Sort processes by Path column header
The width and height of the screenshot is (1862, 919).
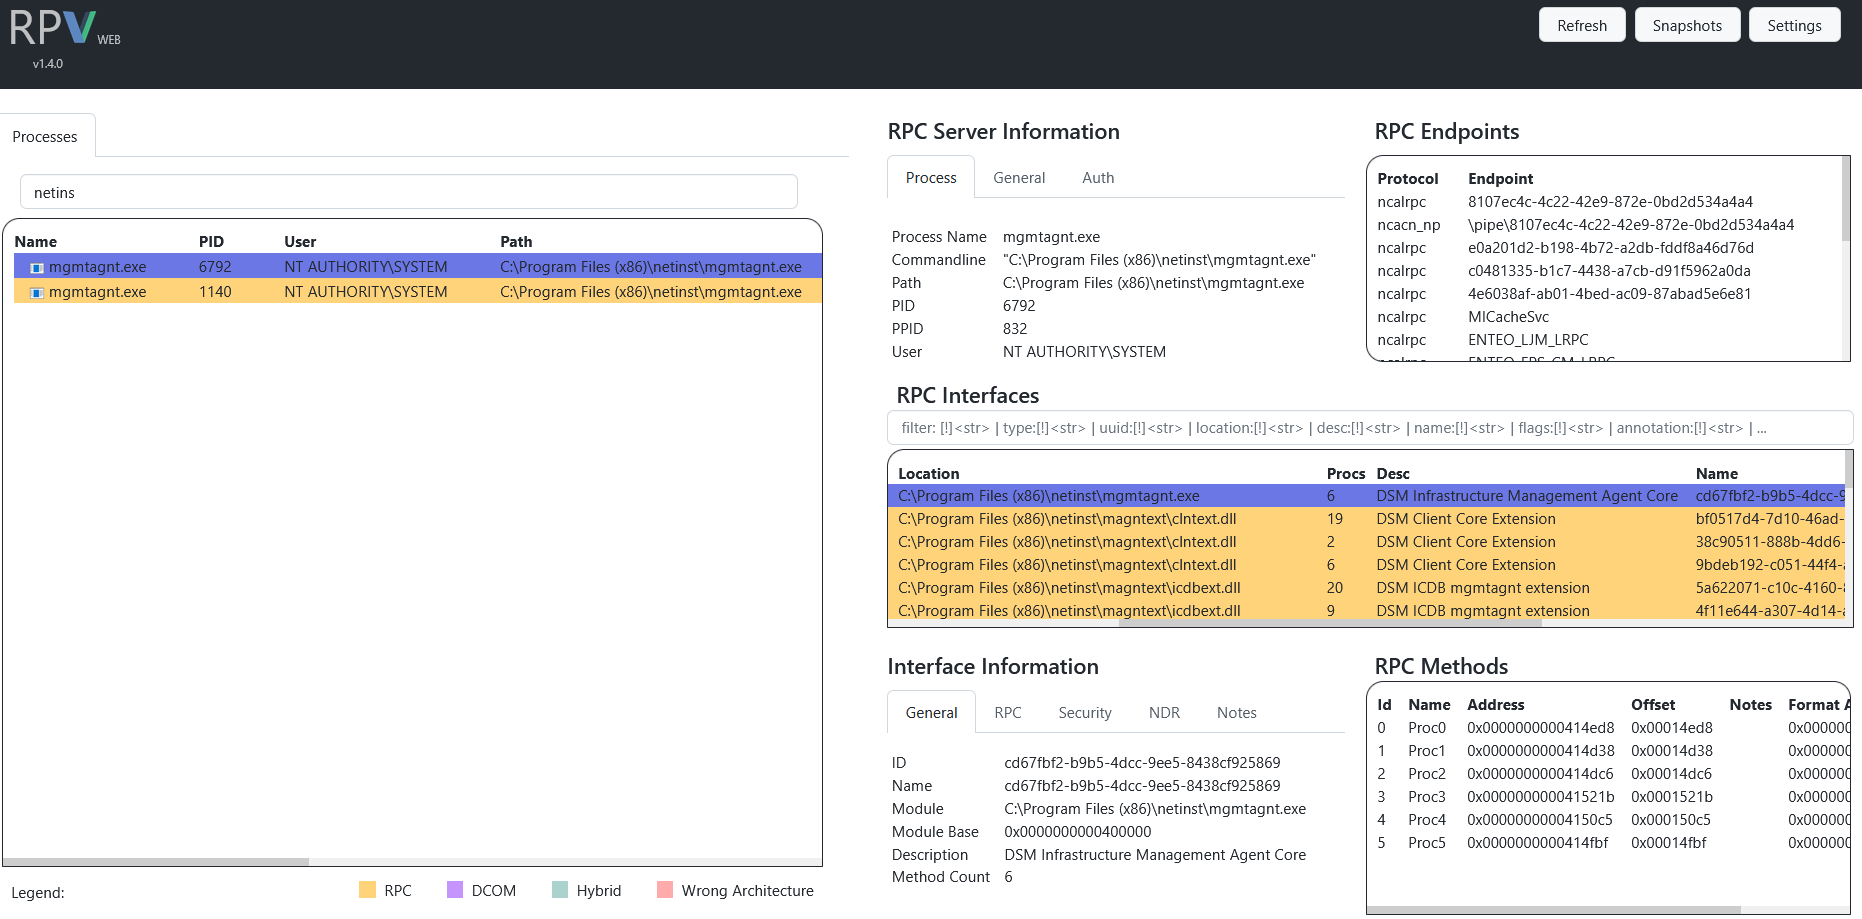pos(516,241)
